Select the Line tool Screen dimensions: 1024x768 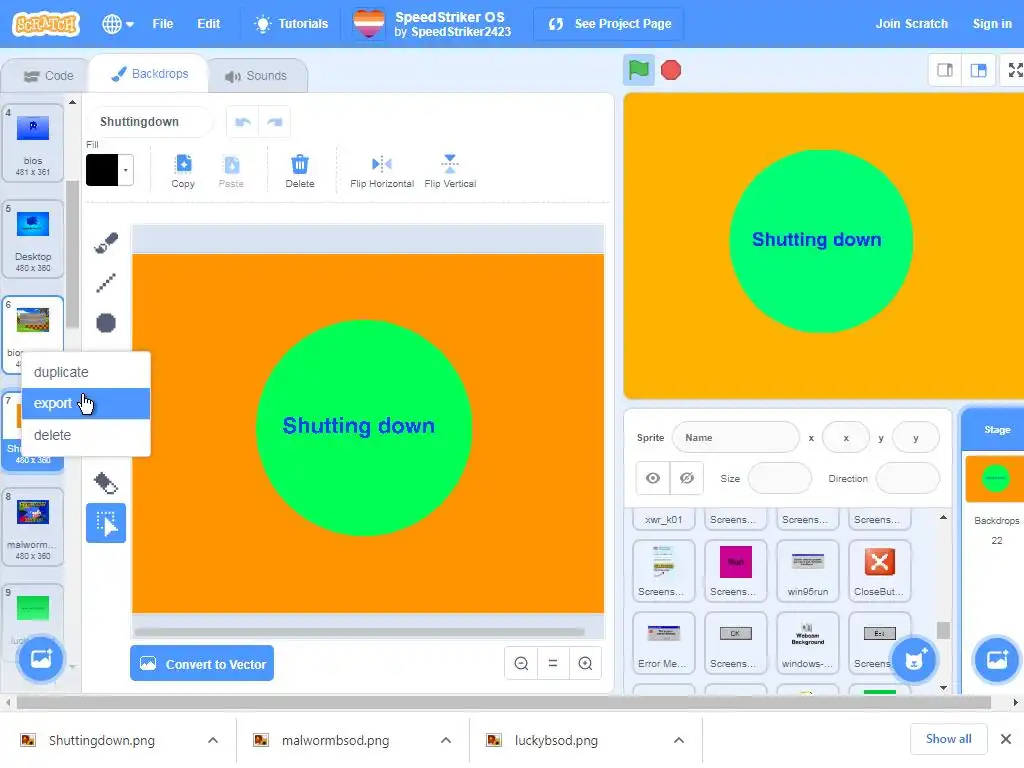tap(106, 283)
